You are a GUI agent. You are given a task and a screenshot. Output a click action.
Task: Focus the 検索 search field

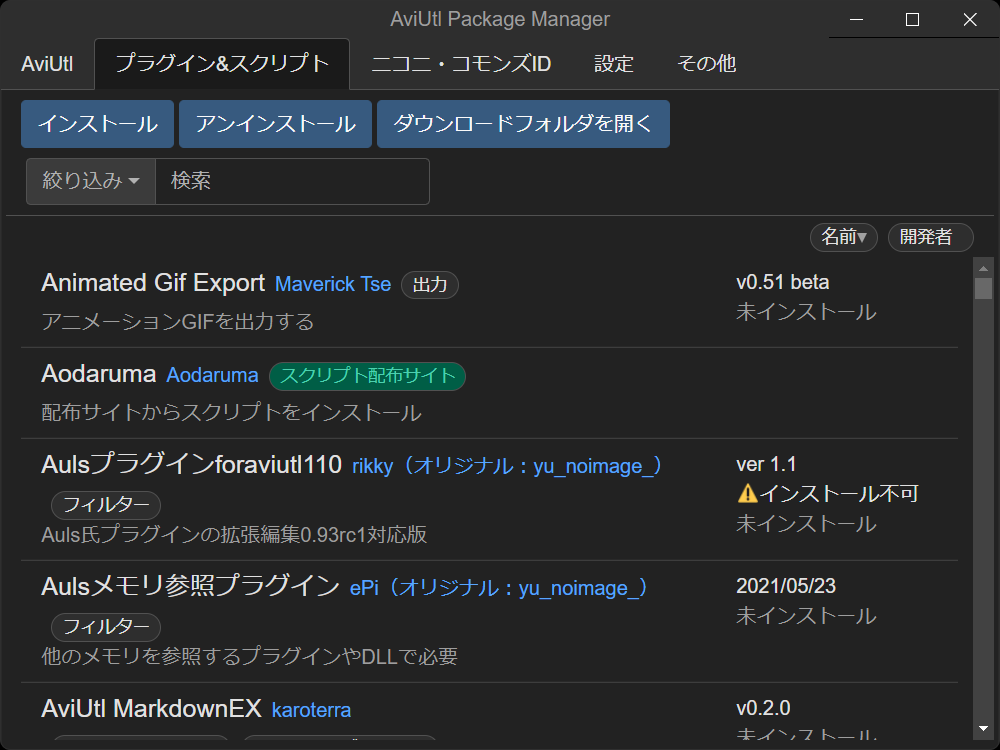tap(292, 181)
